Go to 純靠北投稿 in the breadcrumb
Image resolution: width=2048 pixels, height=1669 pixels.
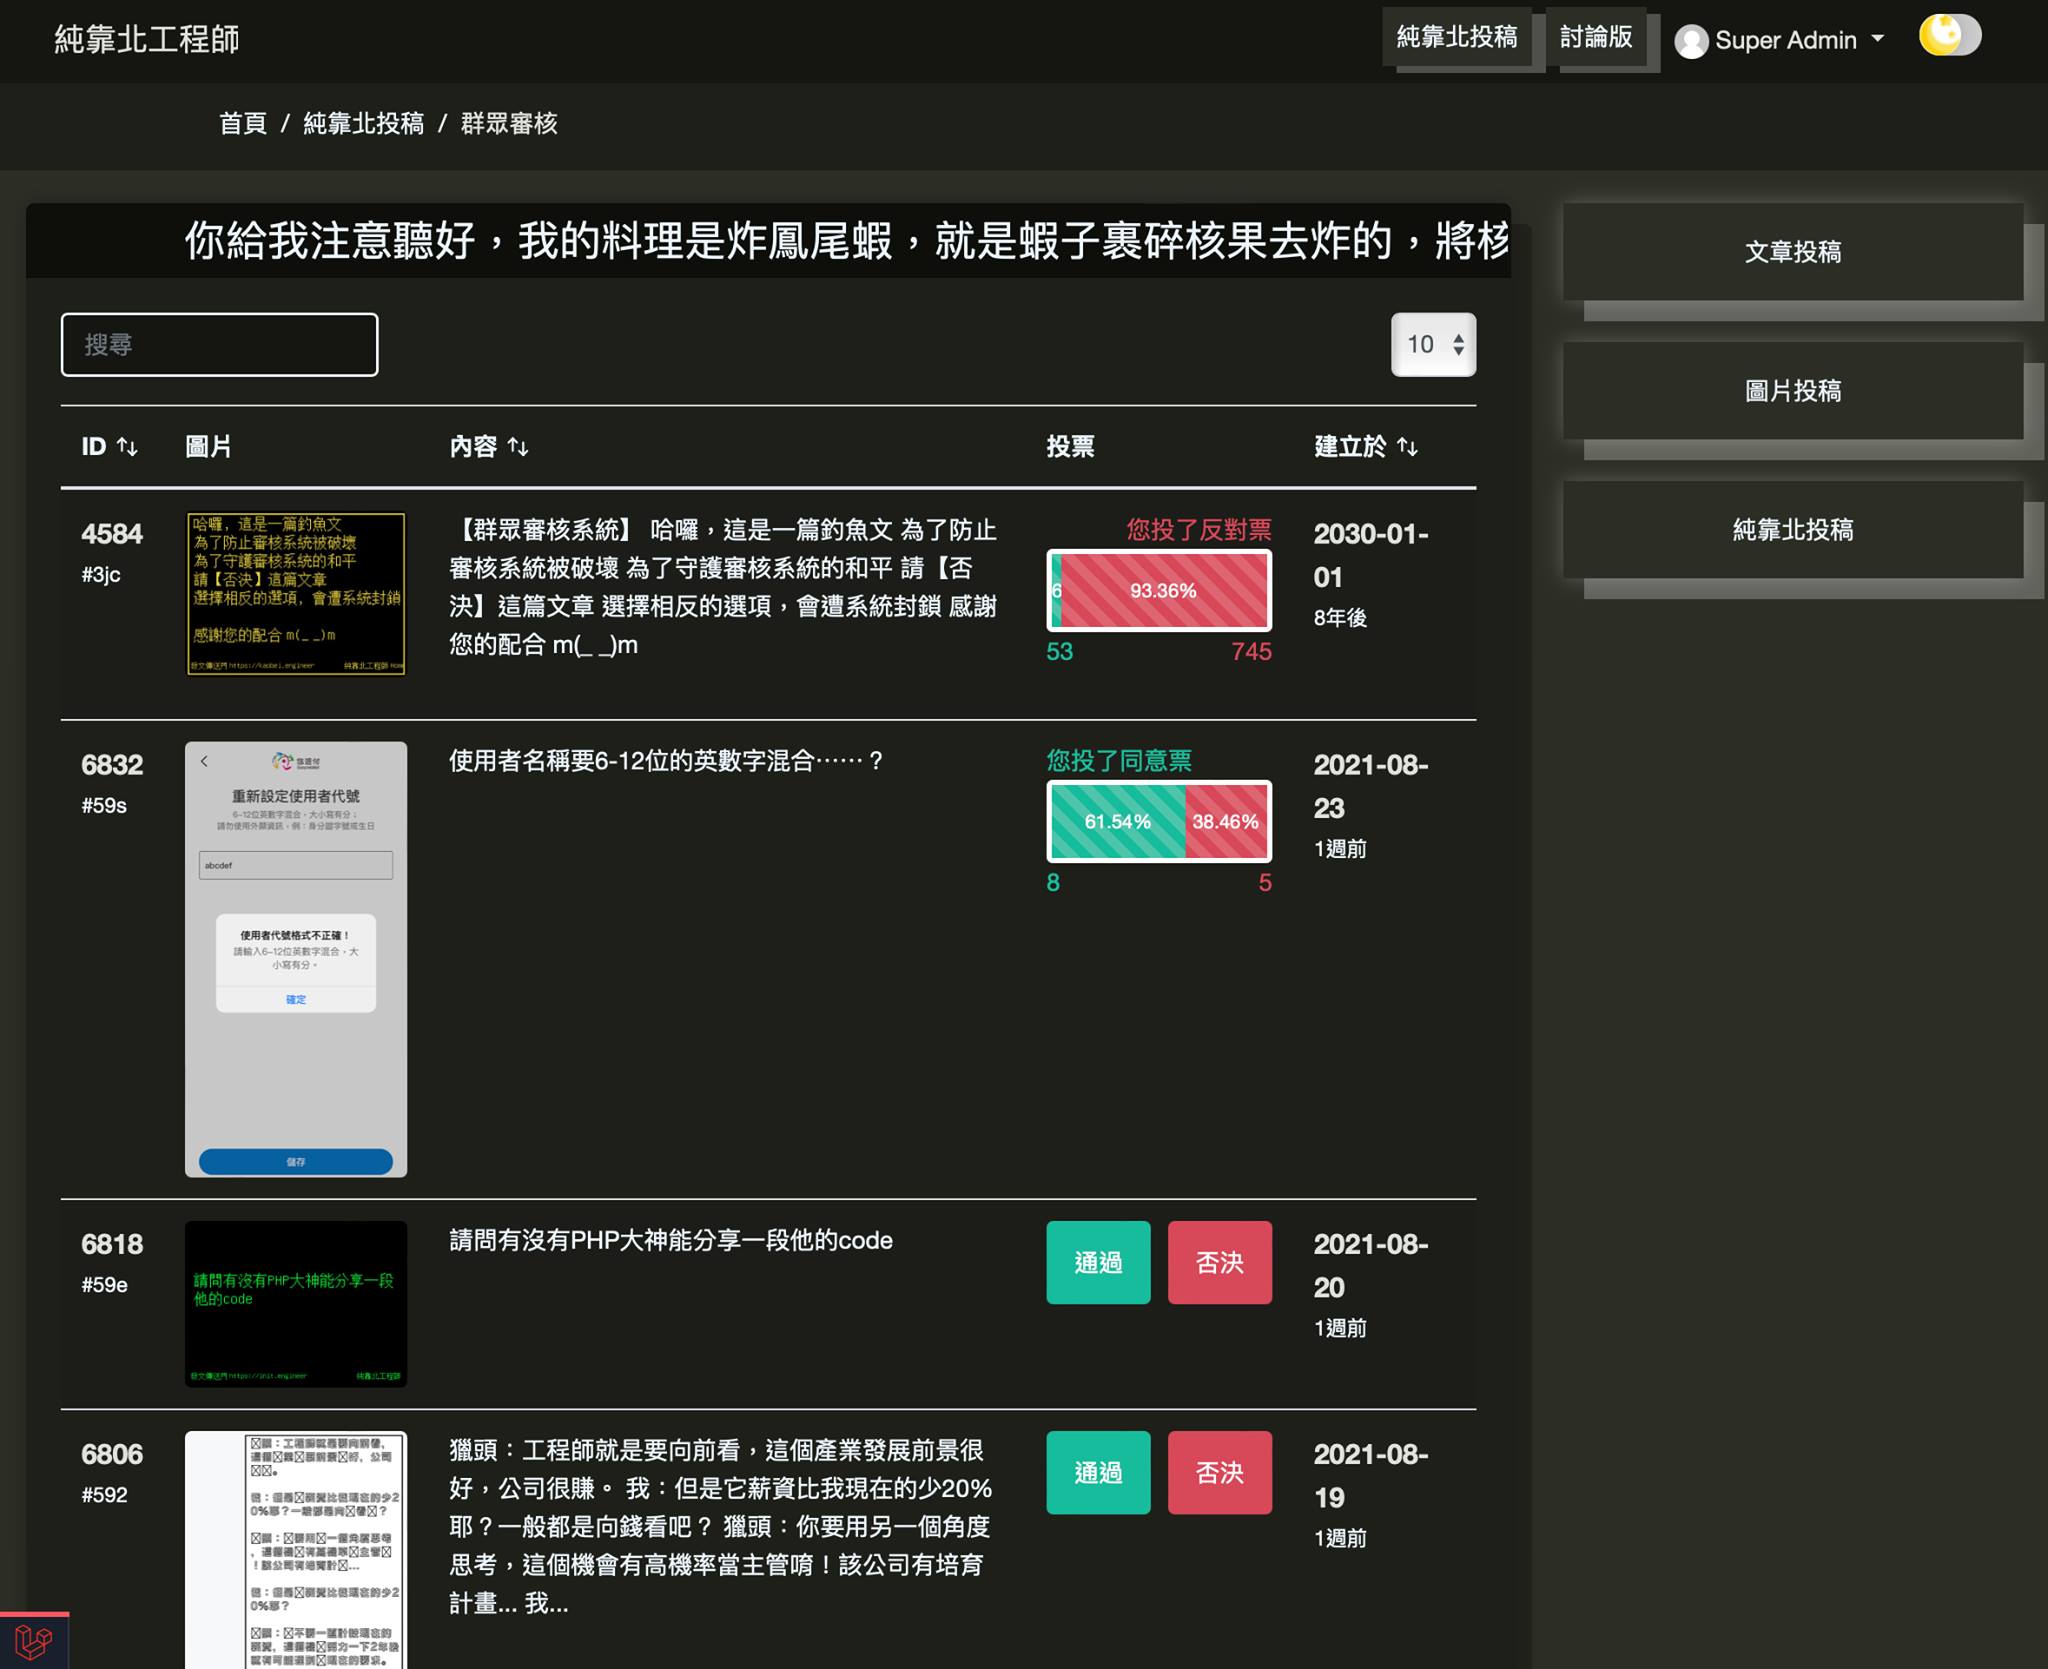[364, 123]
